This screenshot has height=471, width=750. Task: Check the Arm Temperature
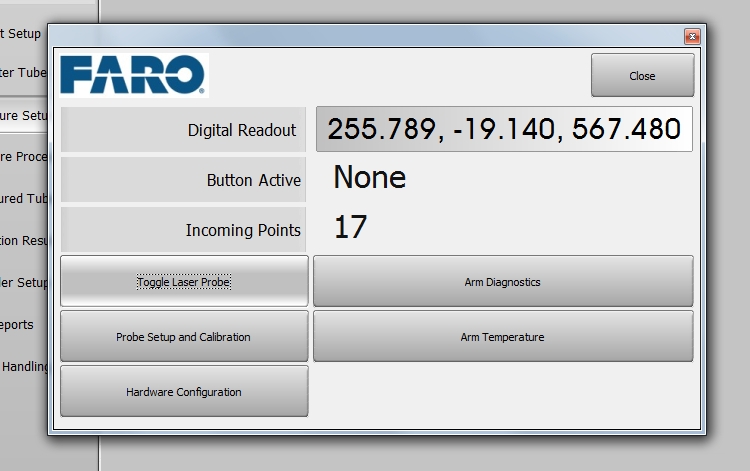502,337
